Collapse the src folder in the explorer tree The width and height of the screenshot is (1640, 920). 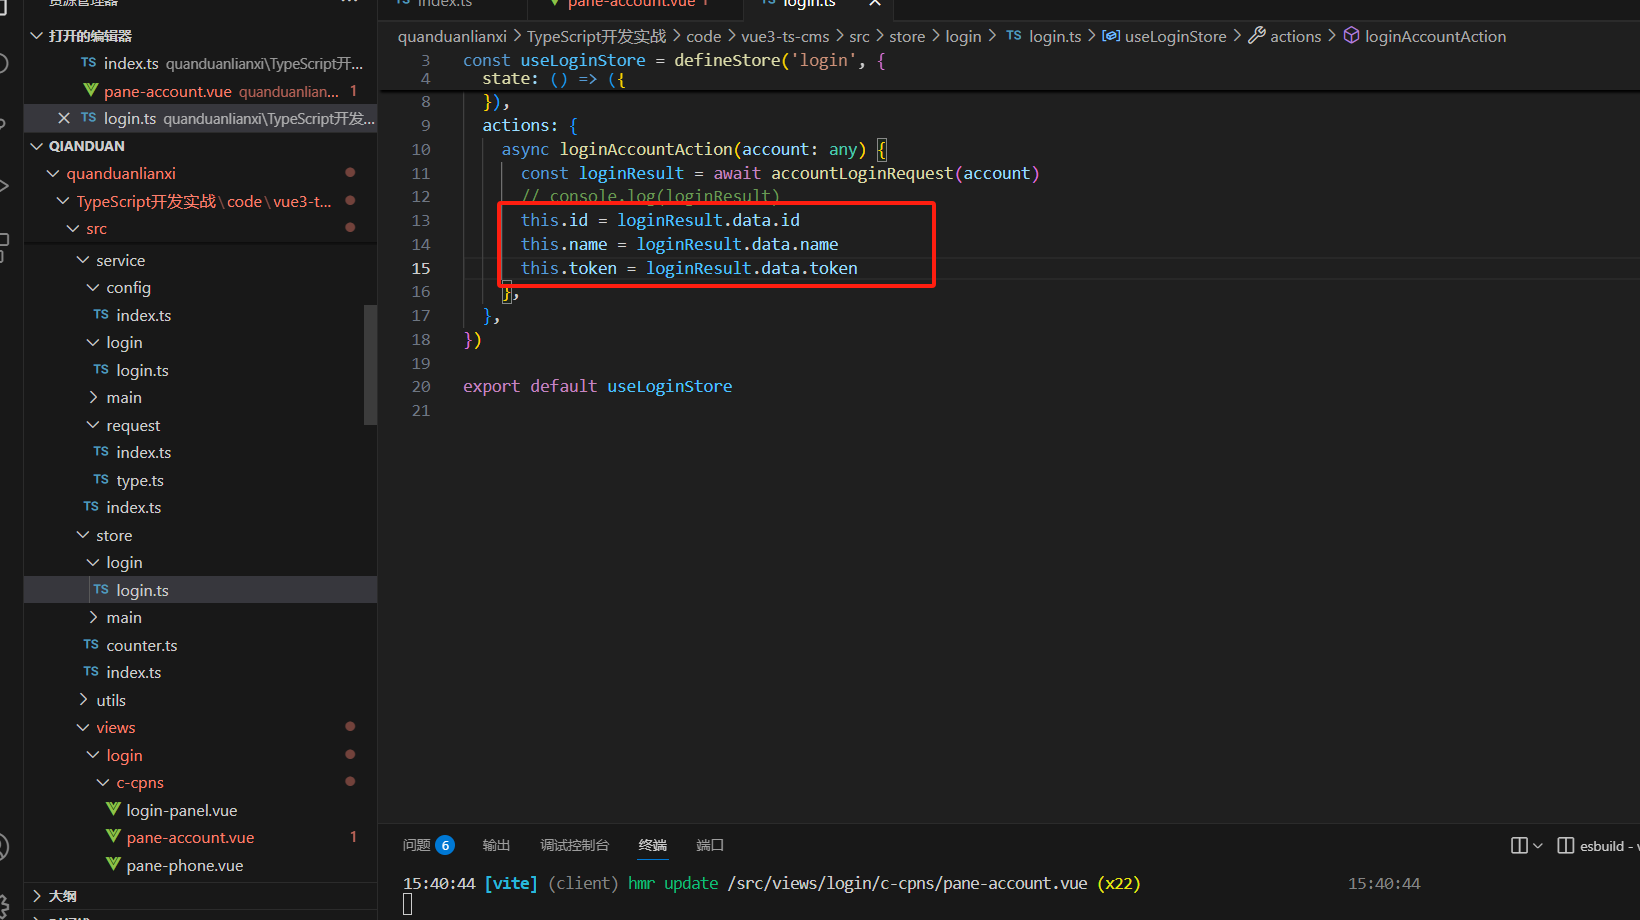click(73, 229)
